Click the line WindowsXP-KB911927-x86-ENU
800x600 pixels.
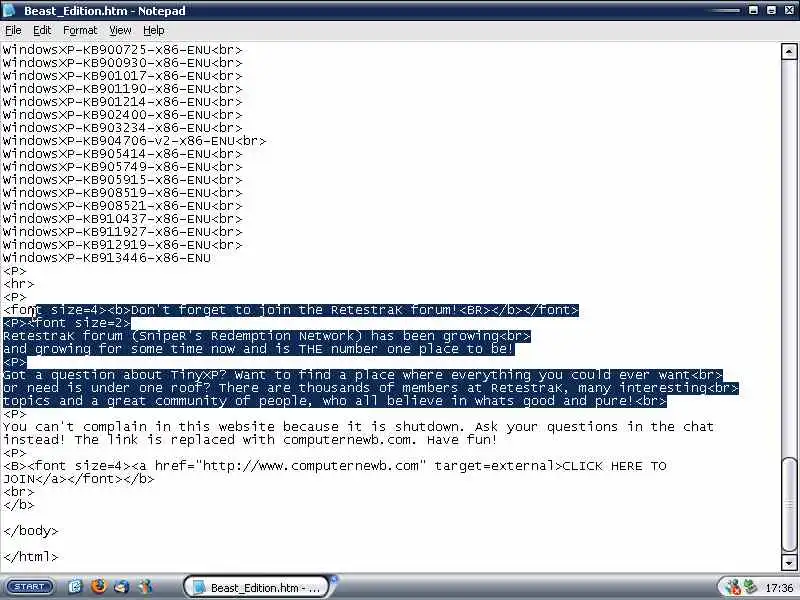pyautogui.click(x=122, y=232)
